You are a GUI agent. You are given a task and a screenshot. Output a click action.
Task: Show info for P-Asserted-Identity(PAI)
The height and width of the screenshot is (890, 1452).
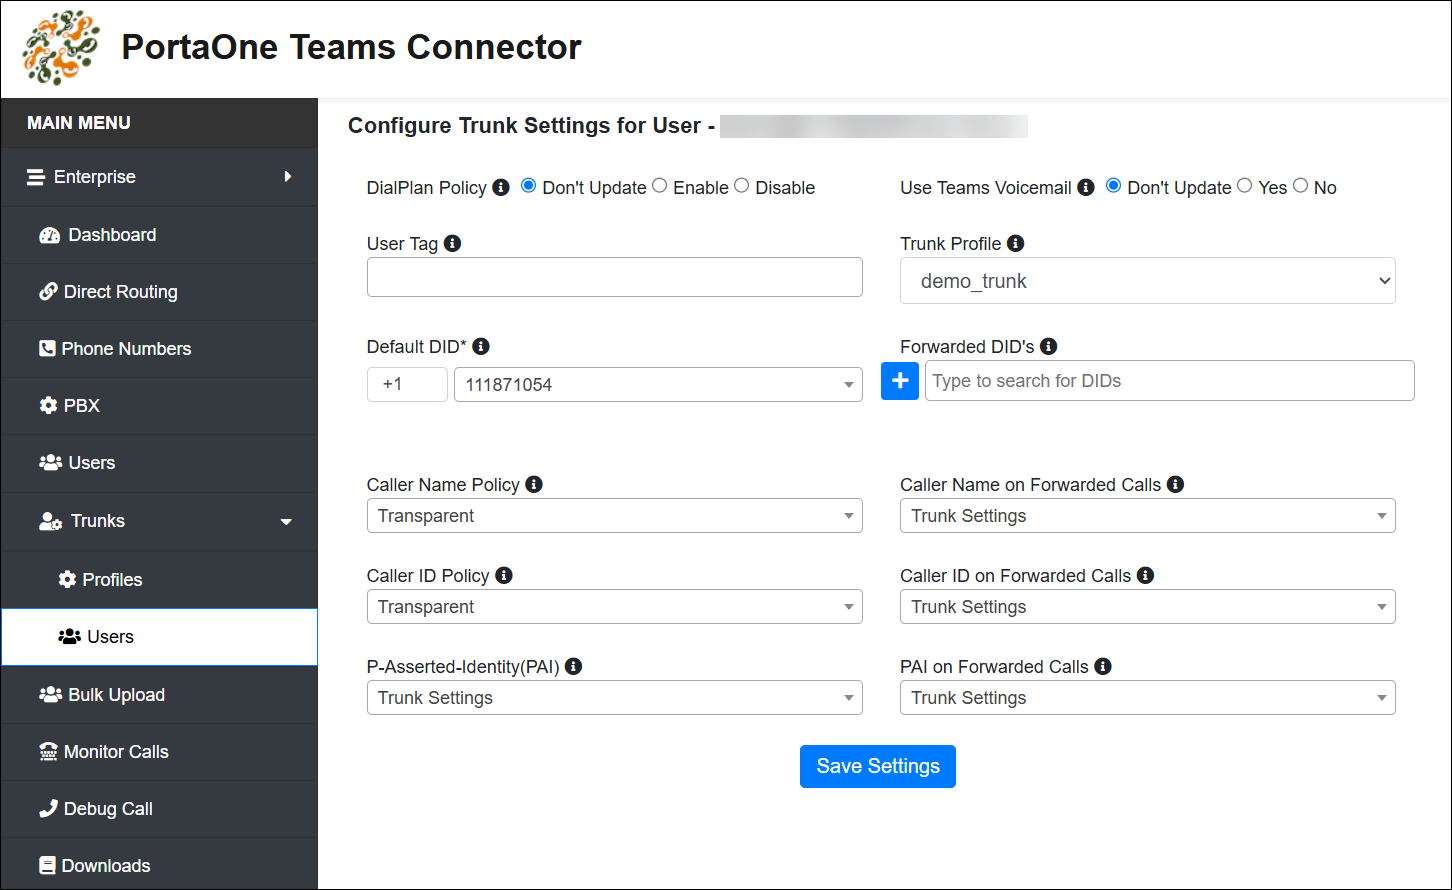coord(574,666)
